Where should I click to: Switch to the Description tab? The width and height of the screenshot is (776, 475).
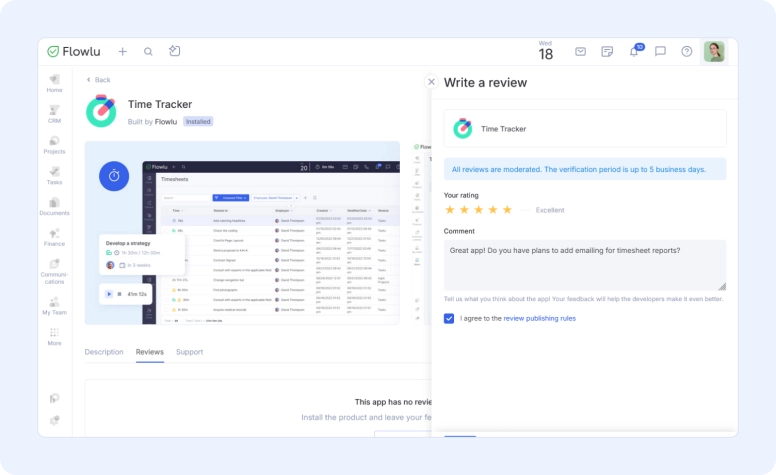point(104,352)
